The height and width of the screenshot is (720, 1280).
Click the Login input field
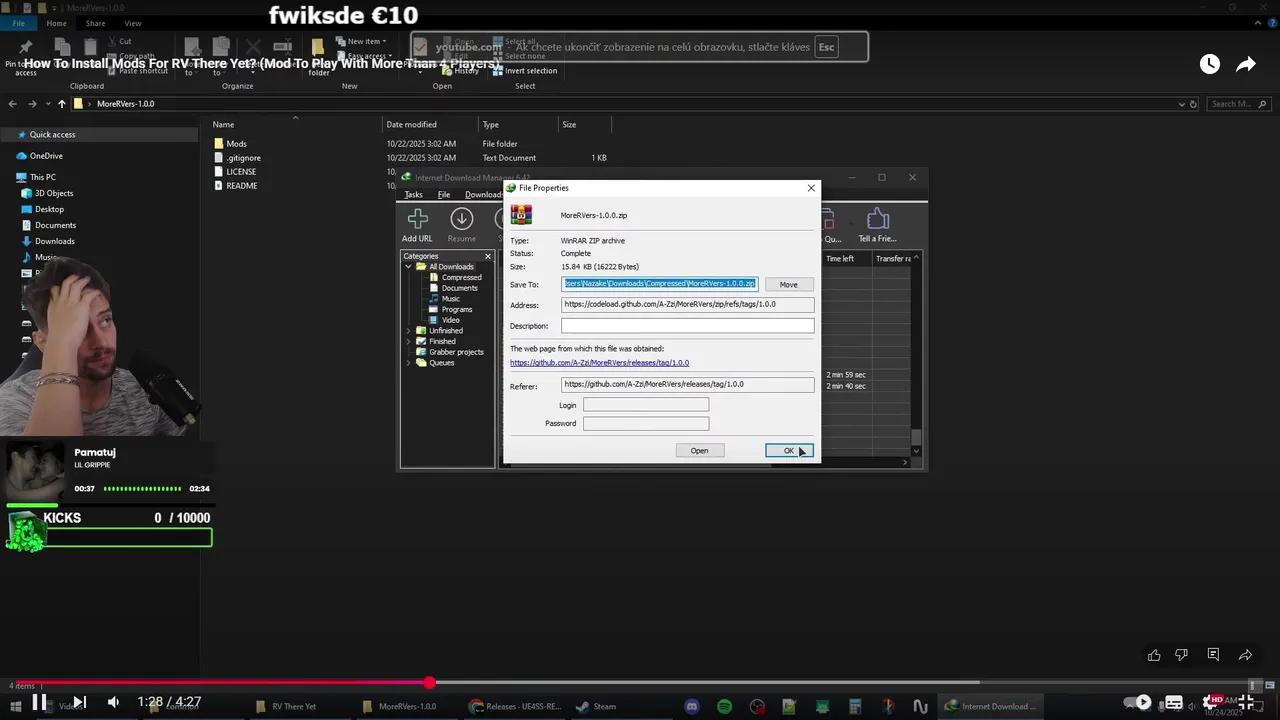coord(646,405)
